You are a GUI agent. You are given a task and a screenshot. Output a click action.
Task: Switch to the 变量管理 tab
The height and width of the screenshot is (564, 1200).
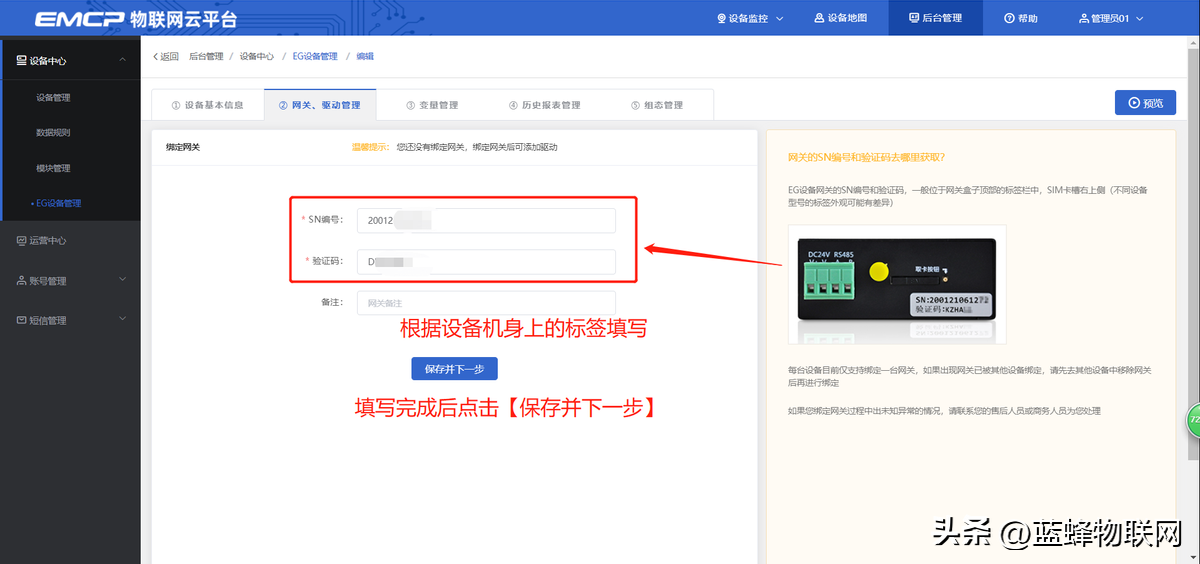432,105
